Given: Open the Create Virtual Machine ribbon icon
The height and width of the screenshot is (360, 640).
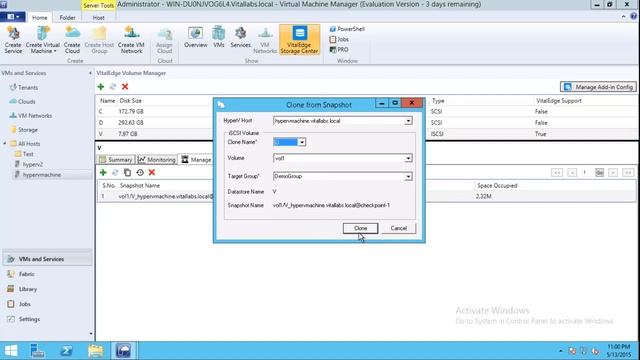Looking at the screenshot, I should (42, 40).
